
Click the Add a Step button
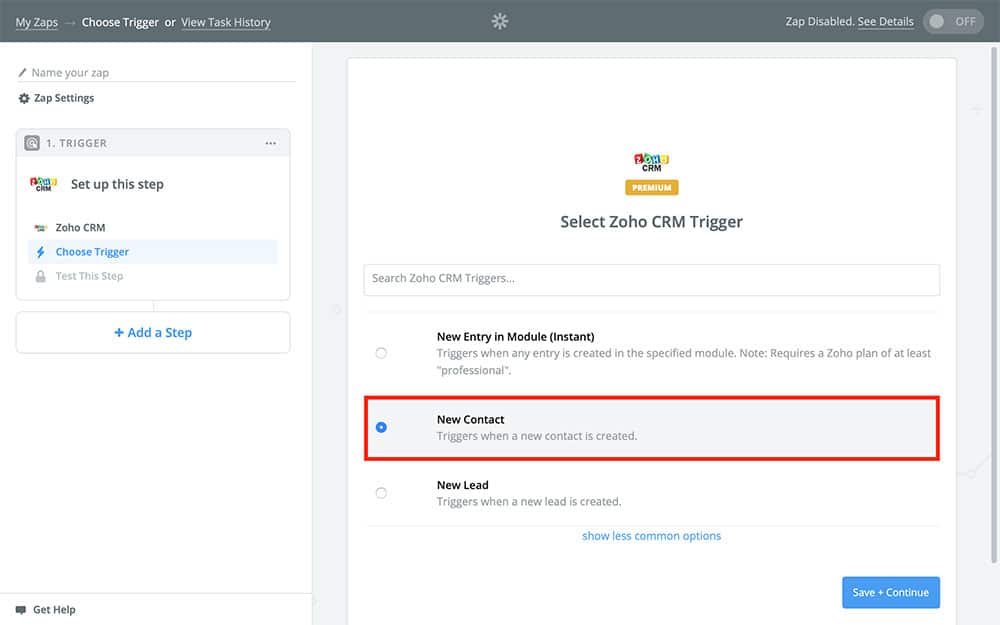coord(153,333)
